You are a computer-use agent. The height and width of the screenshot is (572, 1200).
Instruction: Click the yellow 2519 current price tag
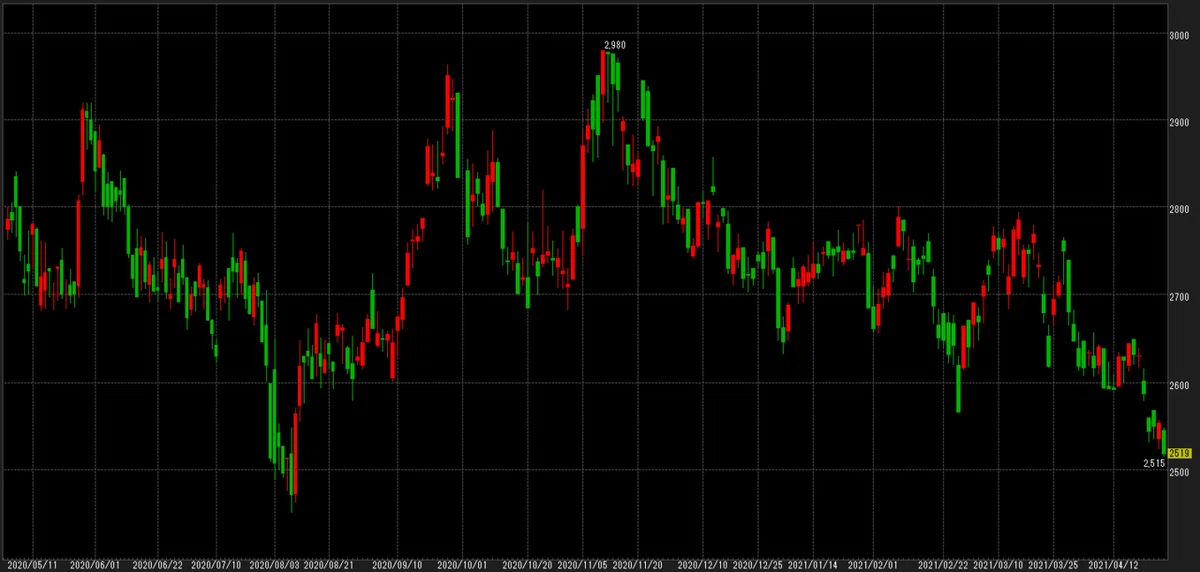[1180, 453]
